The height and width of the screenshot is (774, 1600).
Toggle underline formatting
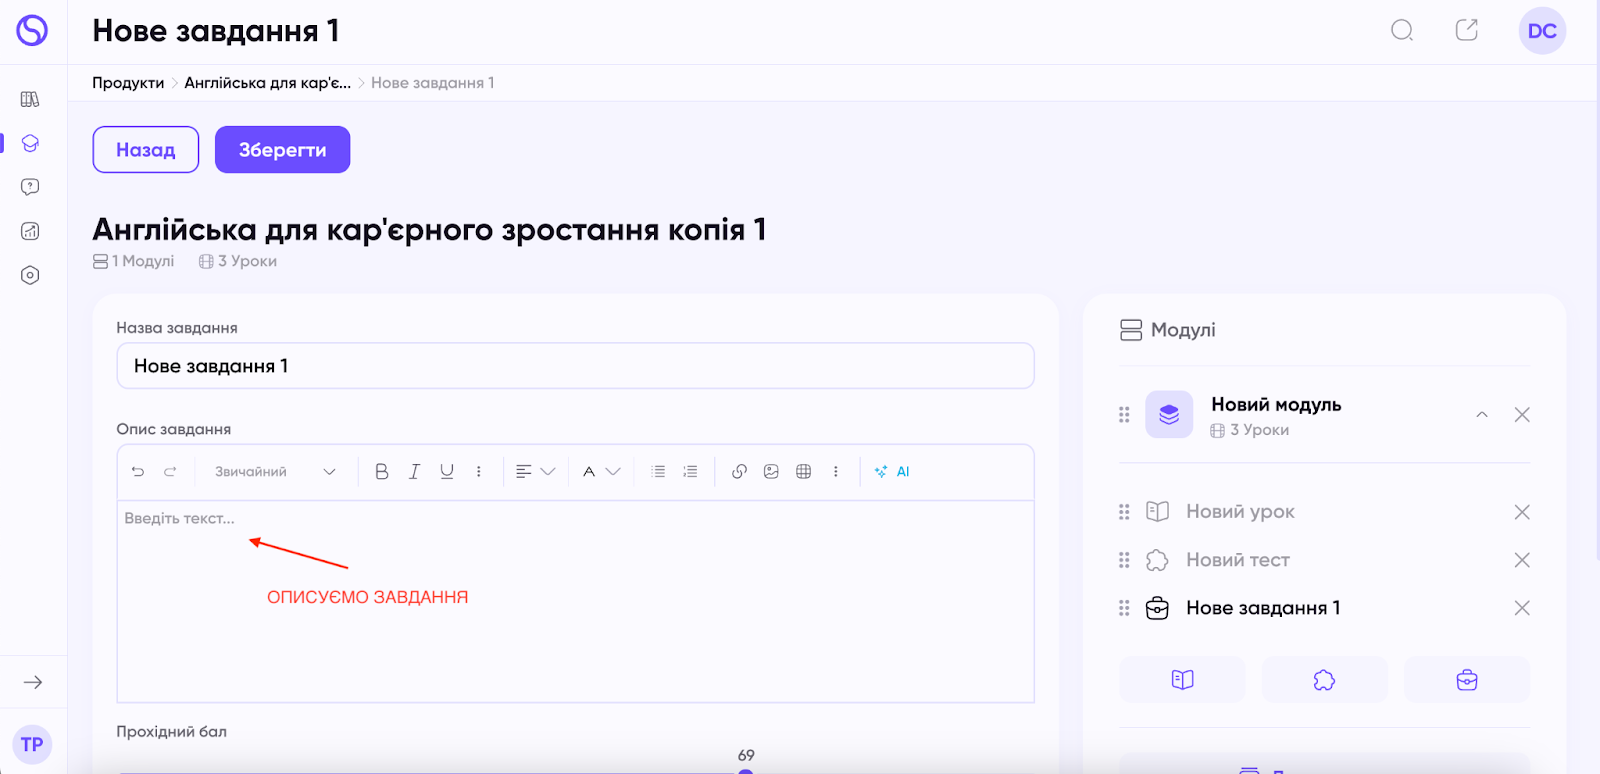point(447,472)
